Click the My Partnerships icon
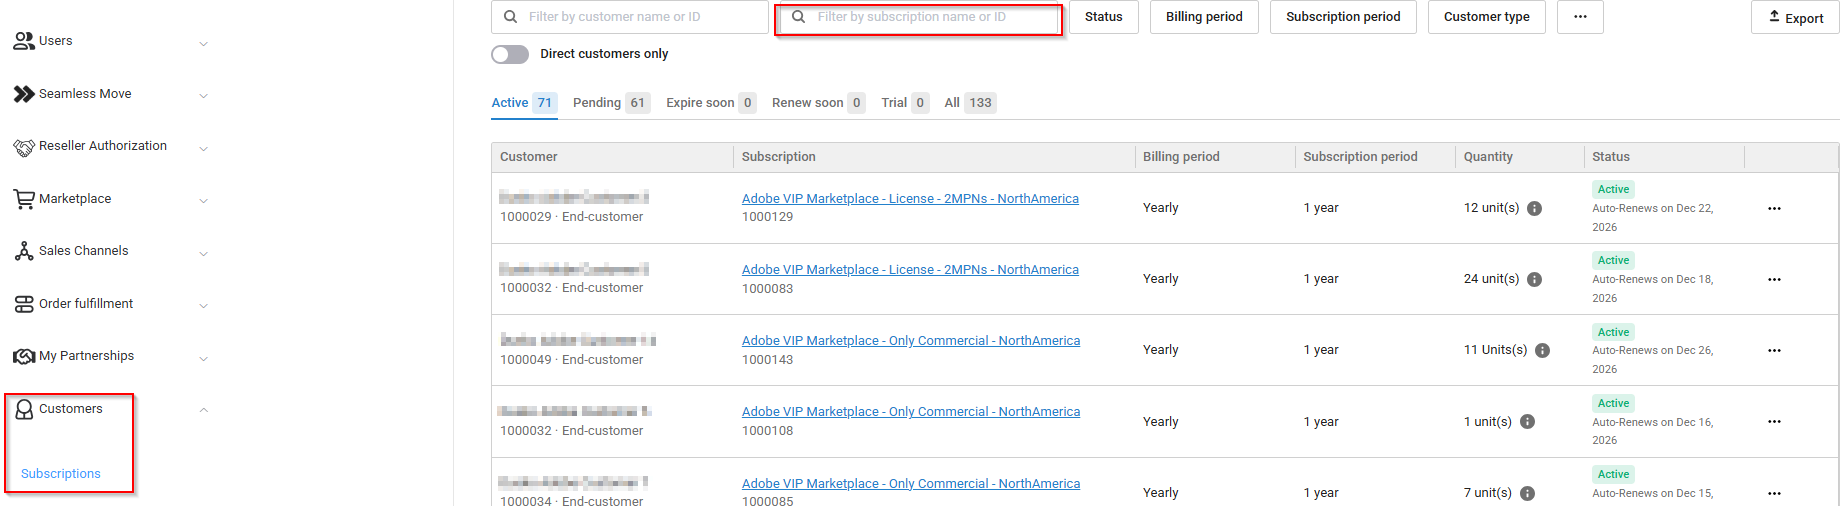The width and height of the screenshot is (1844, 506). 24,356
